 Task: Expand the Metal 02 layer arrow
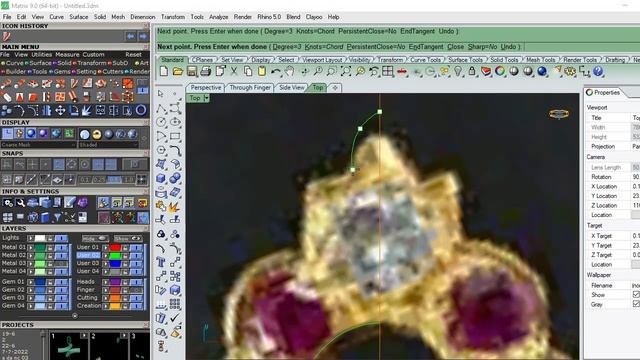pos(31,256)
